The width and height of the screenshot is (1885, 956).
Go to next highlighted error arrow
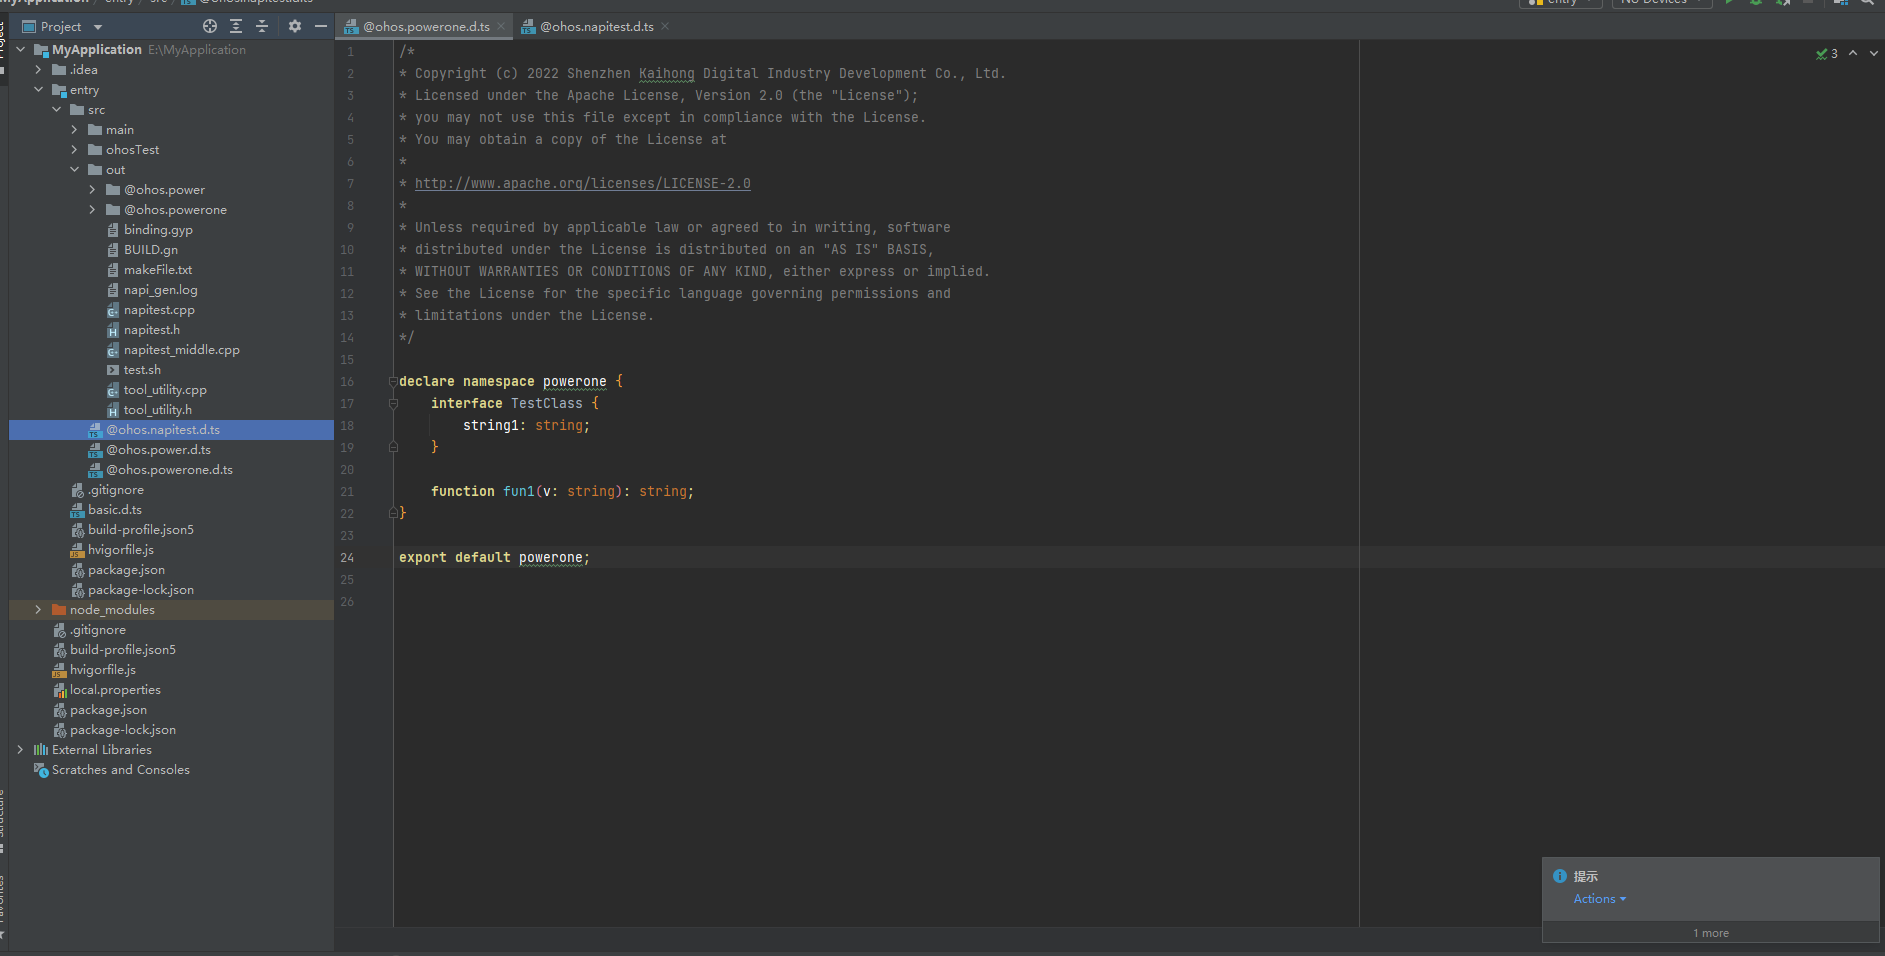click(1873, 53)
